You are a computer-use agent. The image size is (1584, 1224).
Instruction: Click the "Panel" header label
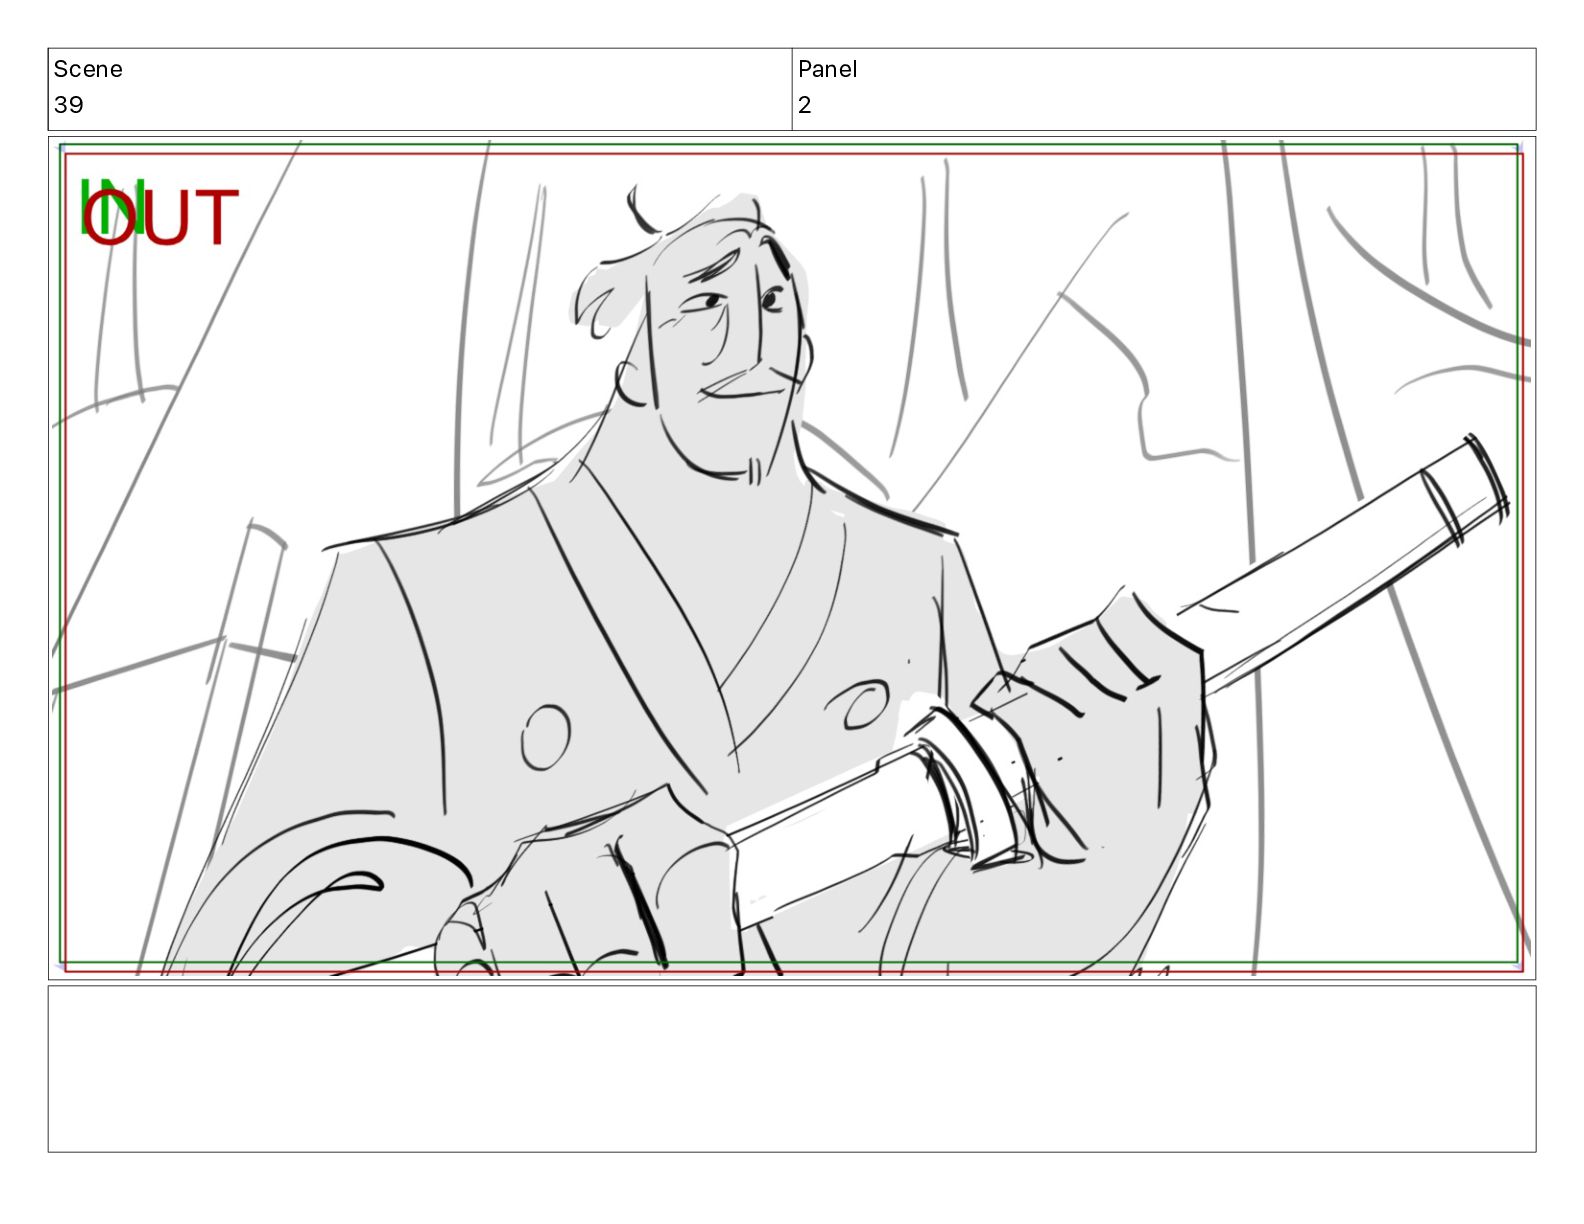coord(827,69)
